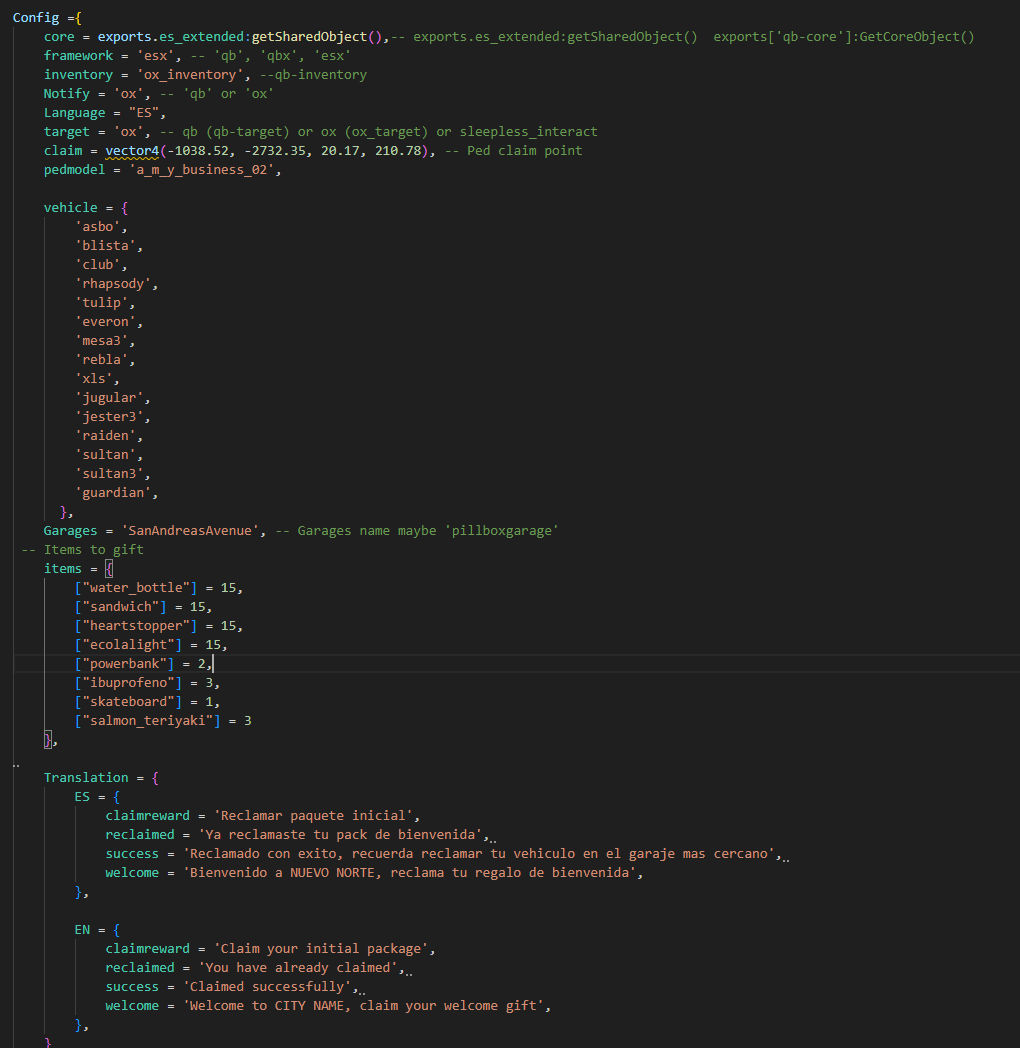The height and width of the screenshot is (1048, 1020).
Task: Click the 'mesa3' vehicle entry
Action: 102,341
